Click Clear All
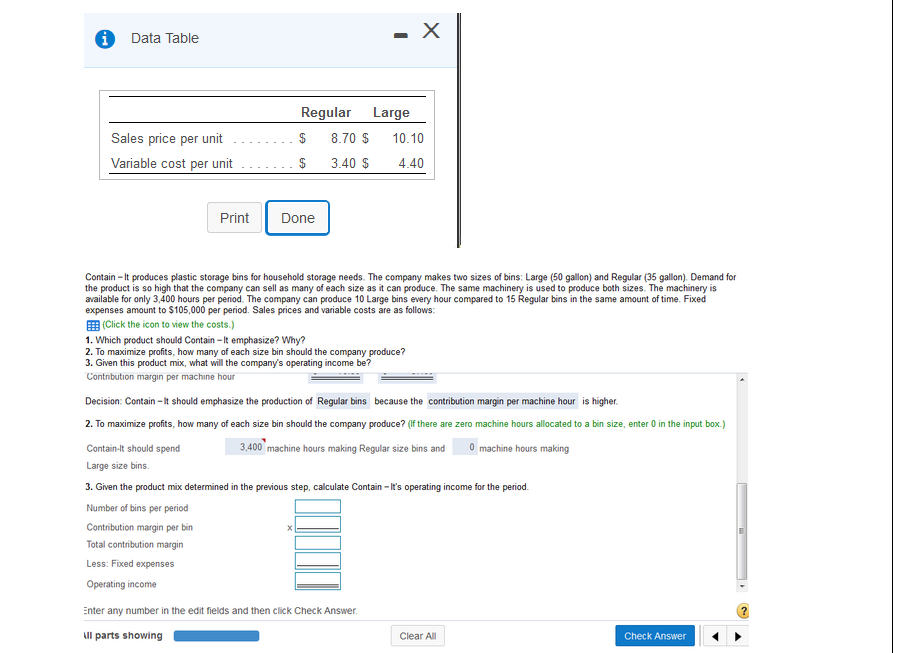 tap(417, 635)
